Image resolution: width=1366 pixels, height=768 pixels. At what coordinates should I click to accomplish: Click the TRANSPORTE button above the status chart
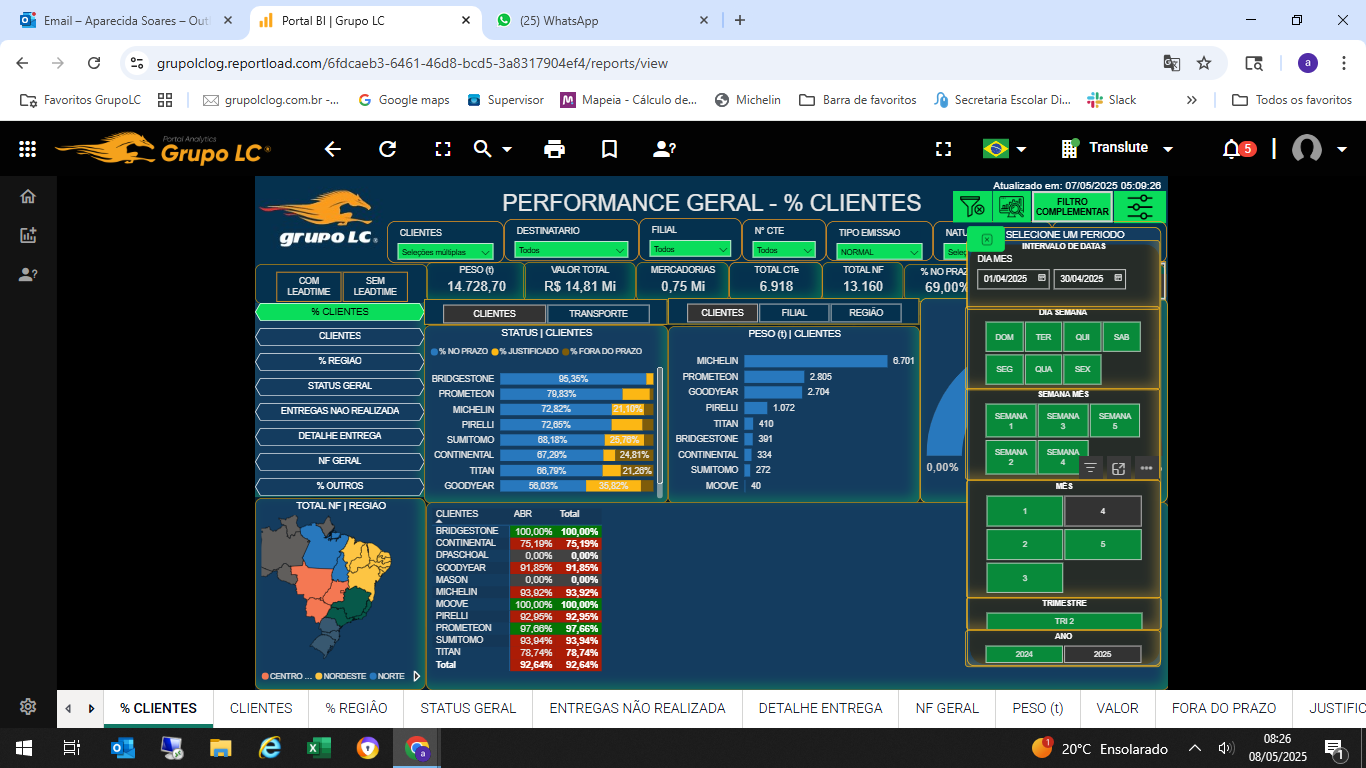pos(598,313)
